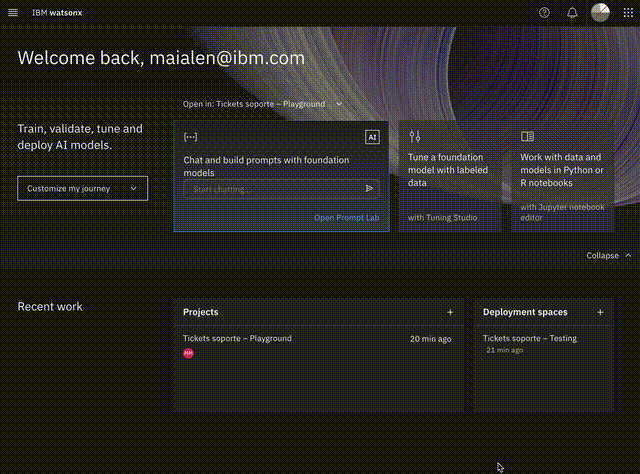640x474 pixels.
Task: Open the app switcher grid icon
Action: tap(628, 13)
